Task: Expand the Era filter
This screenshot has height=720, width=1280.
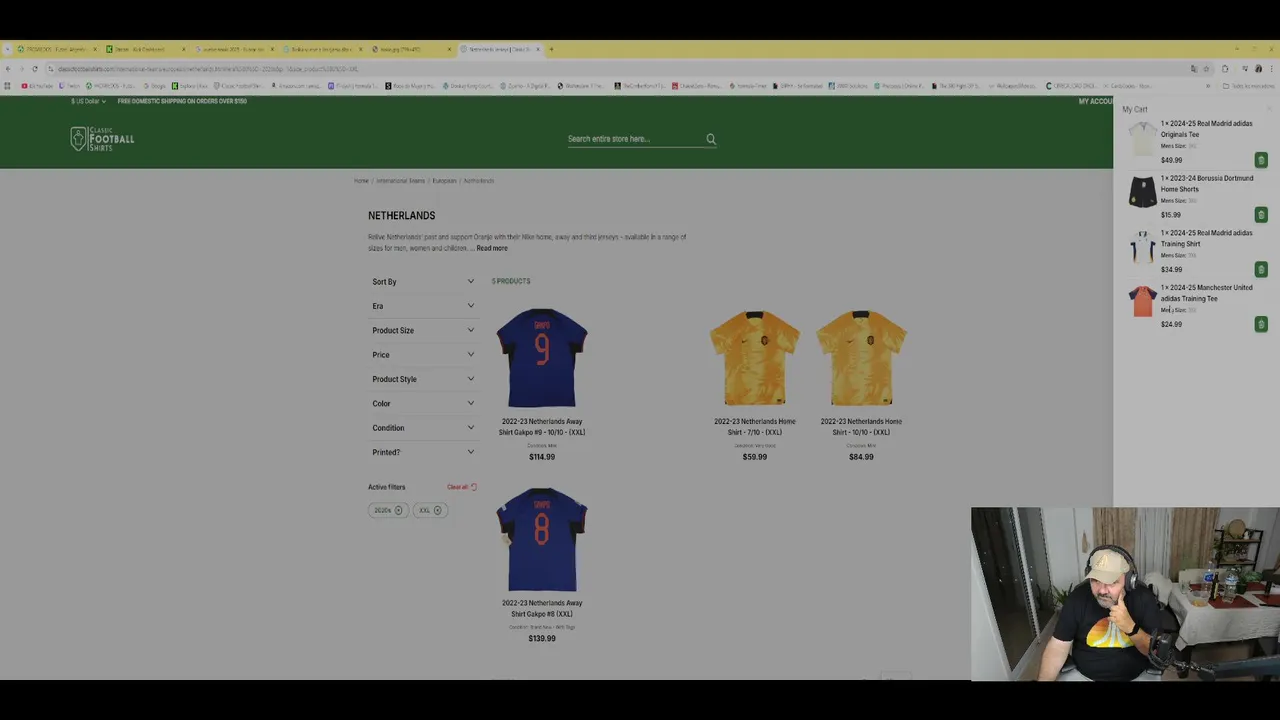Action: click(423, 306)
